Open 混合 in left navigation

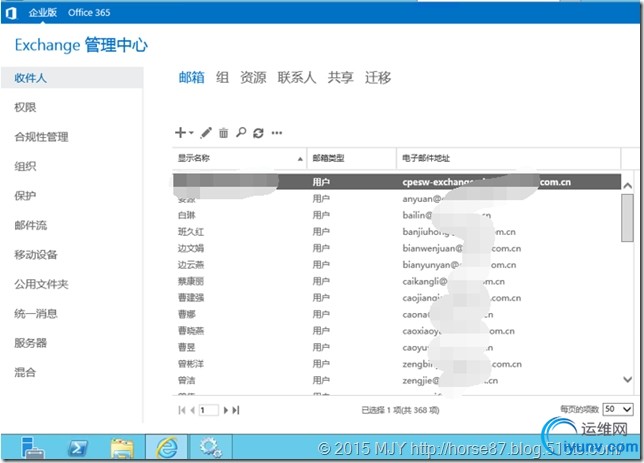[25, 373]
